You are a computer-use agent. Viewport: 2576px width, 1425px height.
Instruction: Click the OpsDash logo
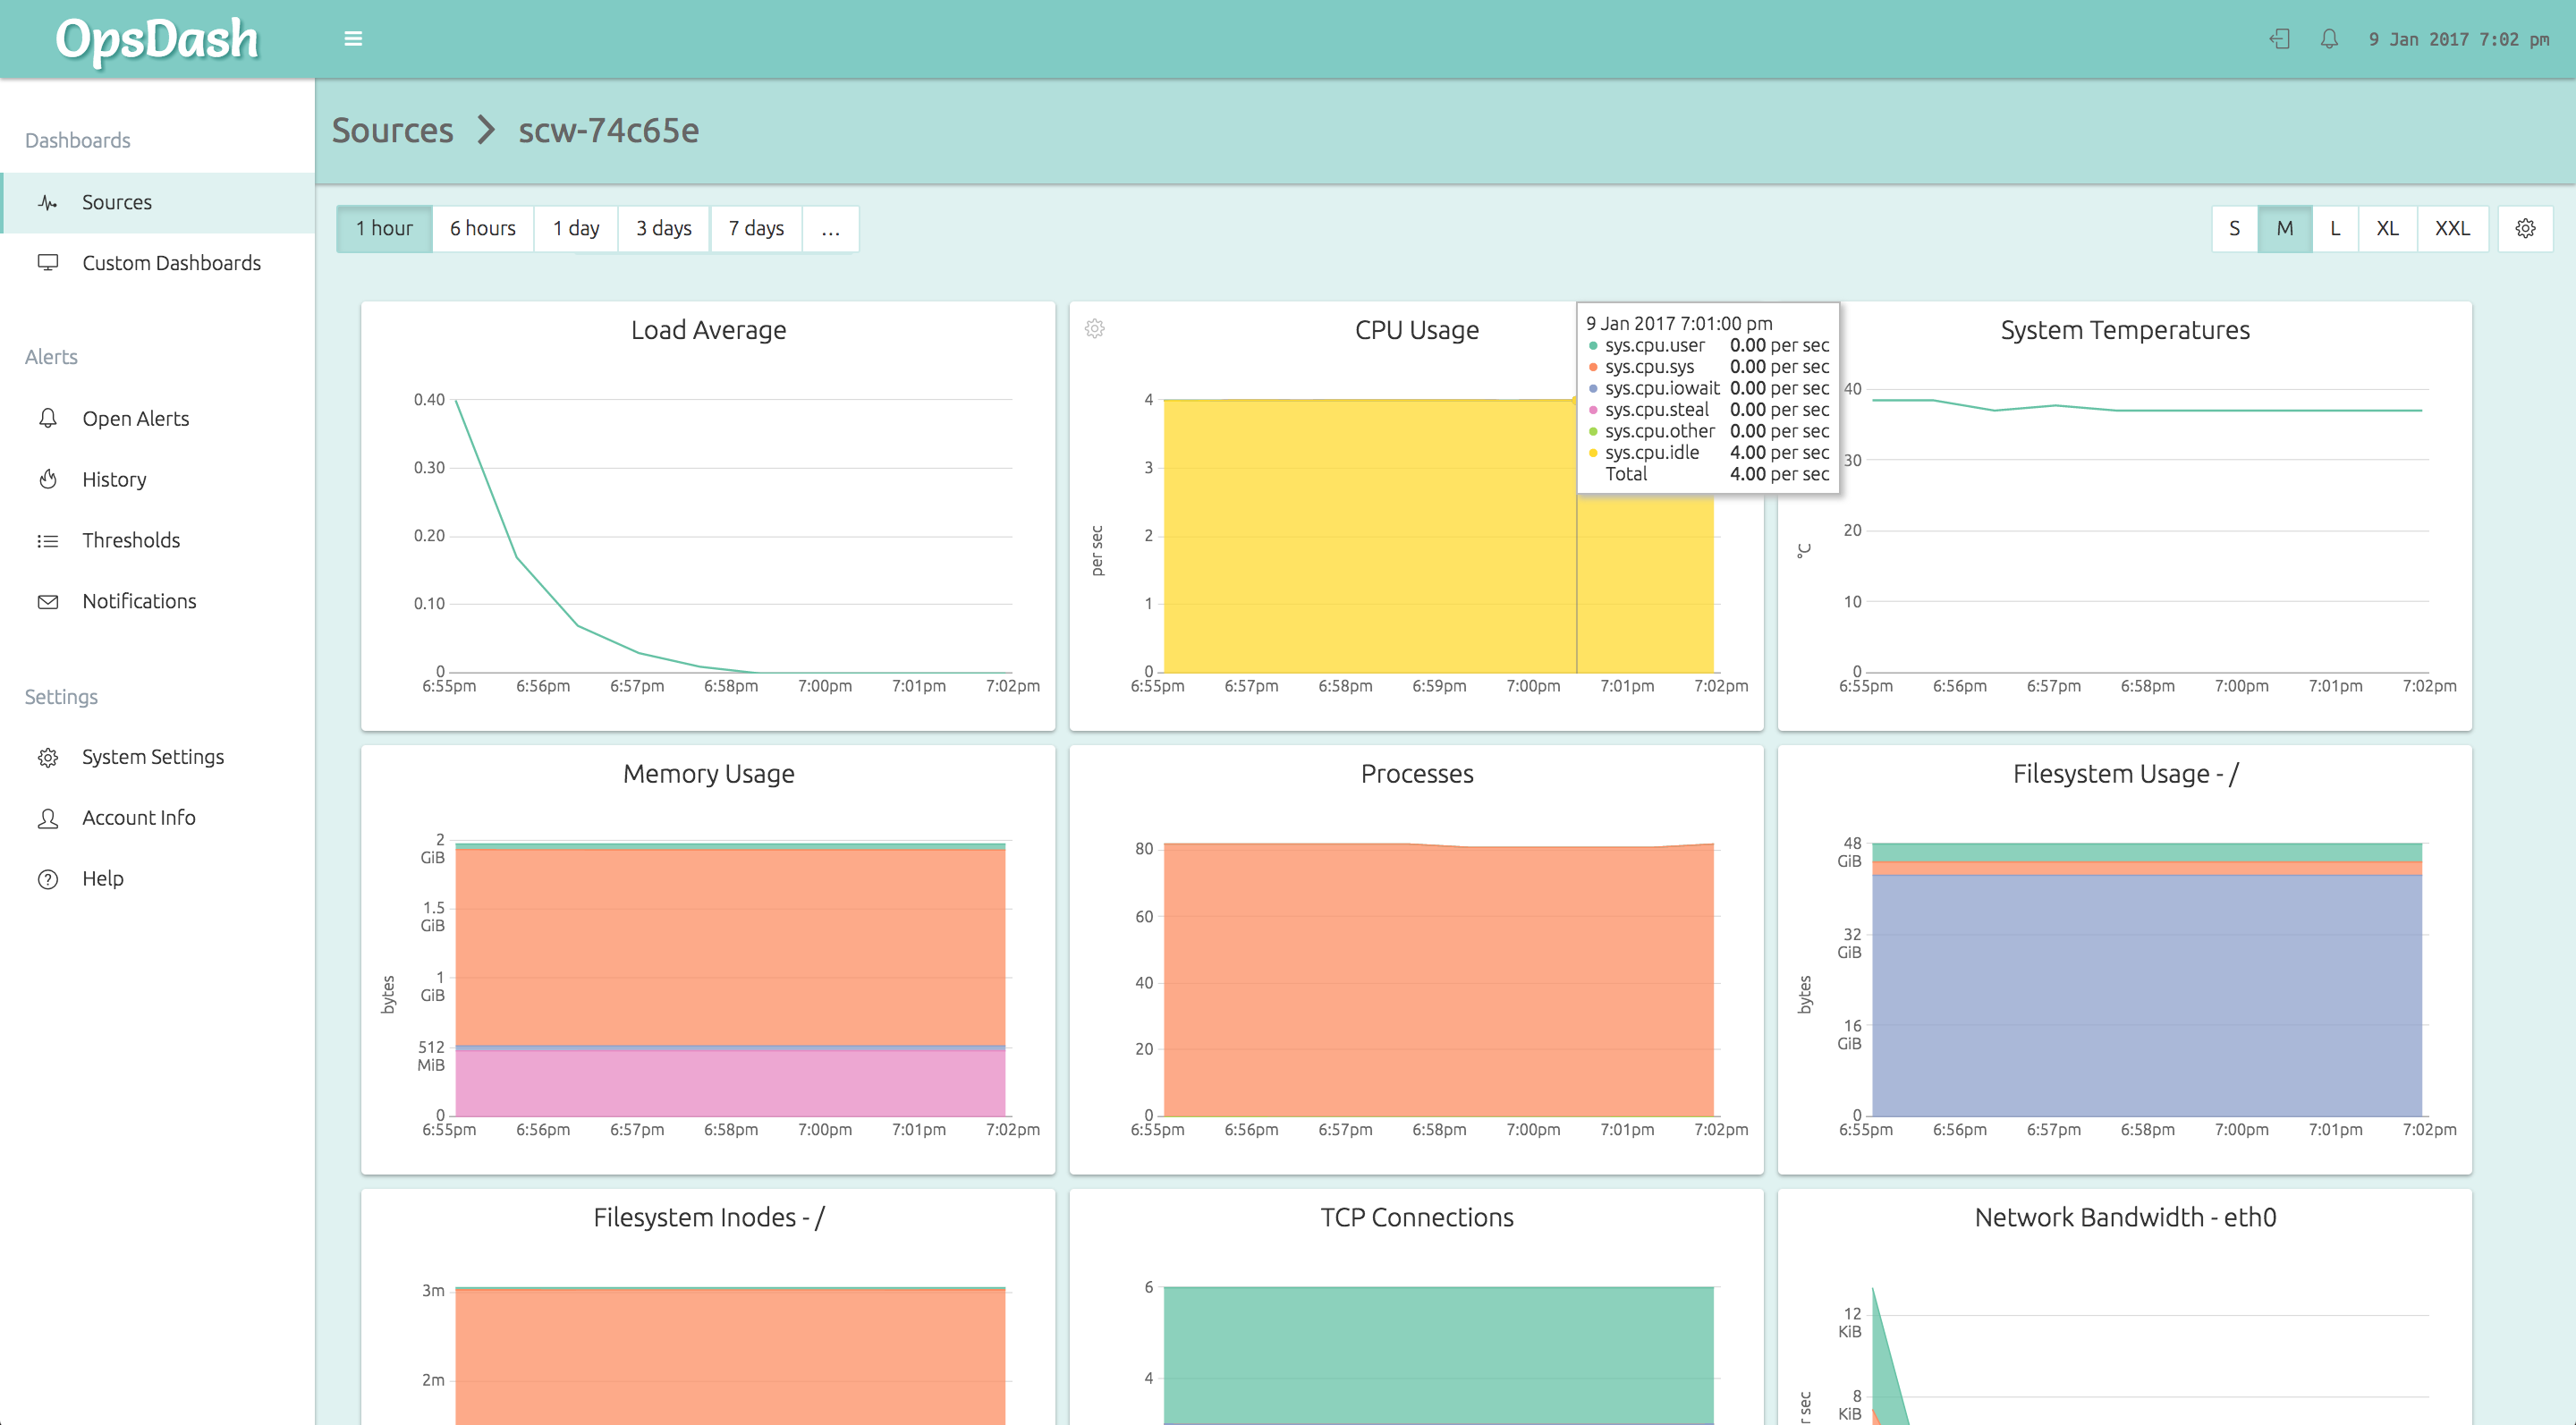[157, 39]
